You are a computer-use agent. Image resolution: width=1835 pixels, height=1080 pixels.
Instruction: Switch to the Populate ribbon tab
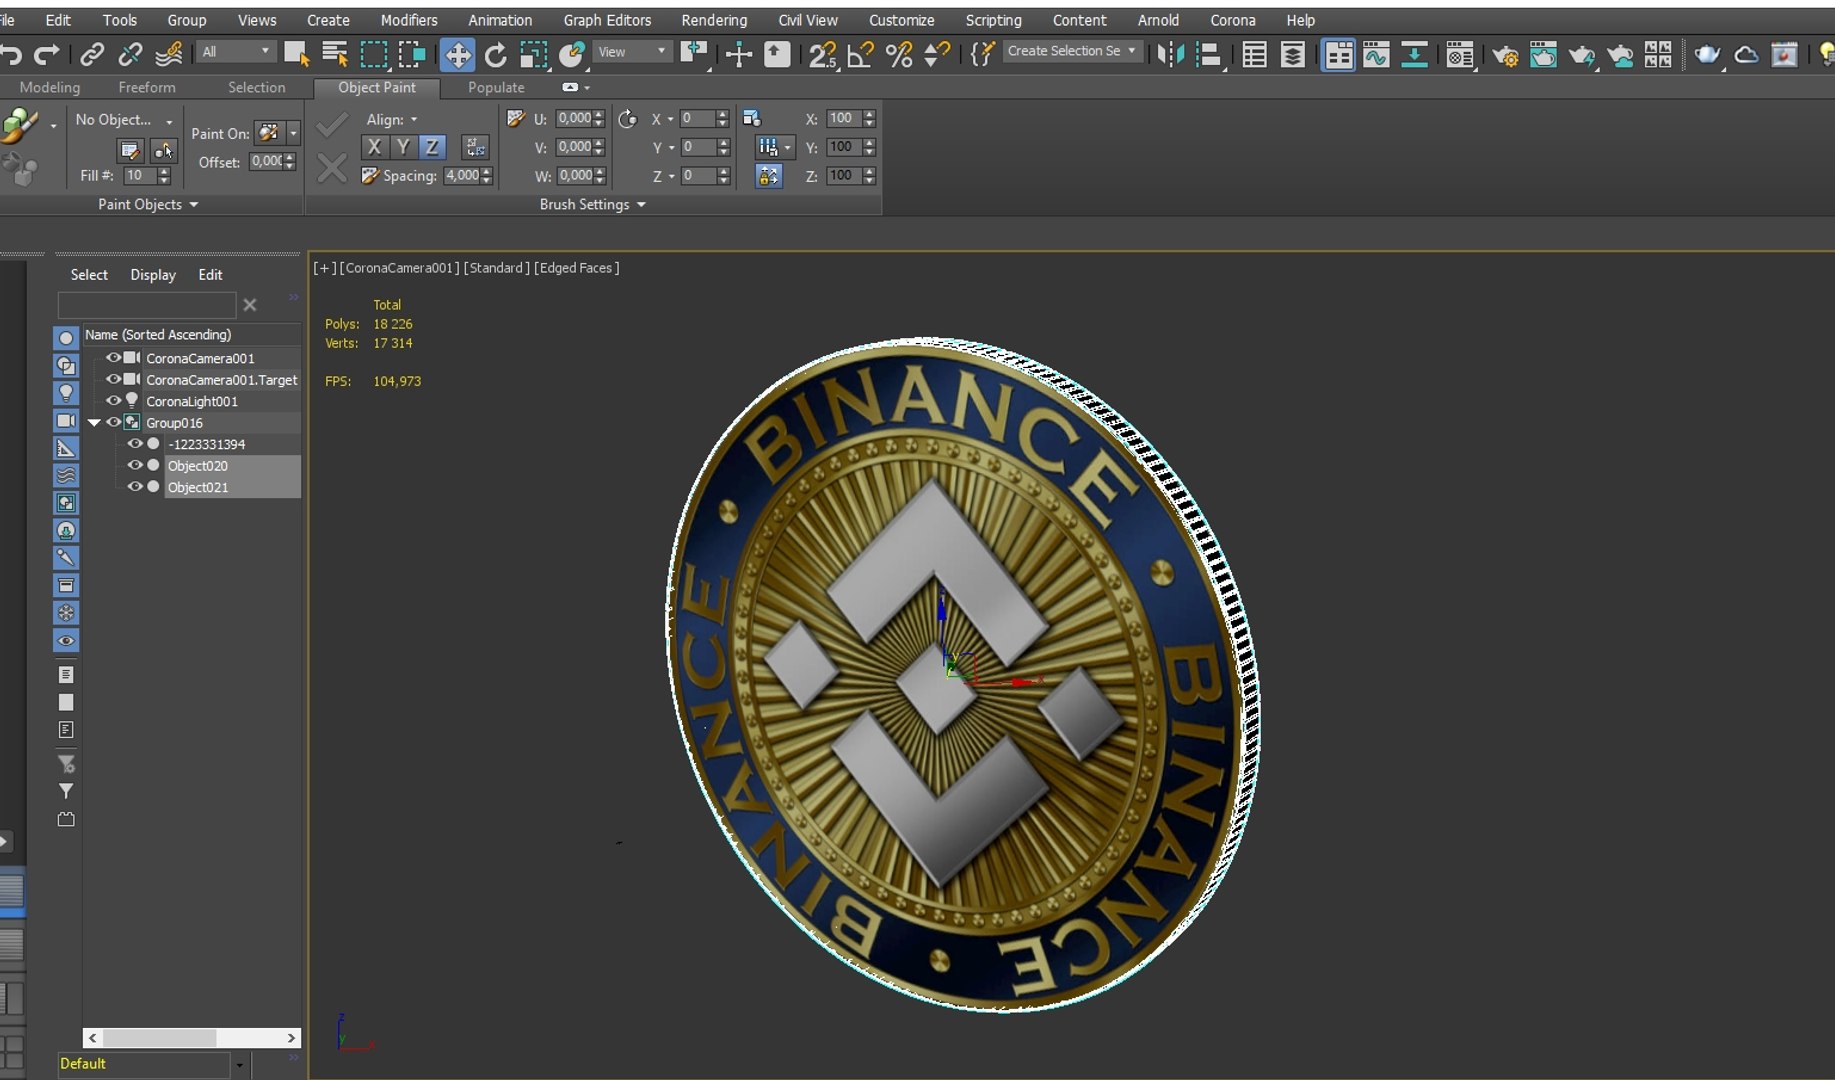click(496, 87)
